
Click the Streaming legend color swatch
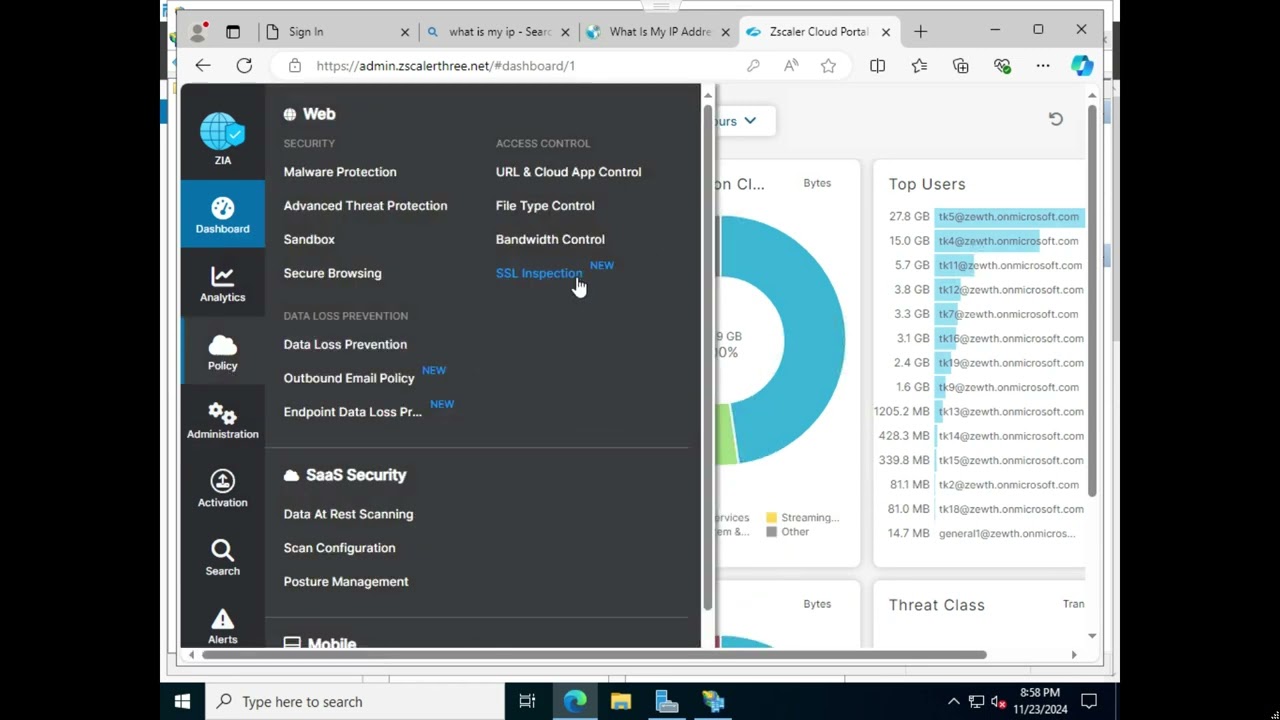772,518
